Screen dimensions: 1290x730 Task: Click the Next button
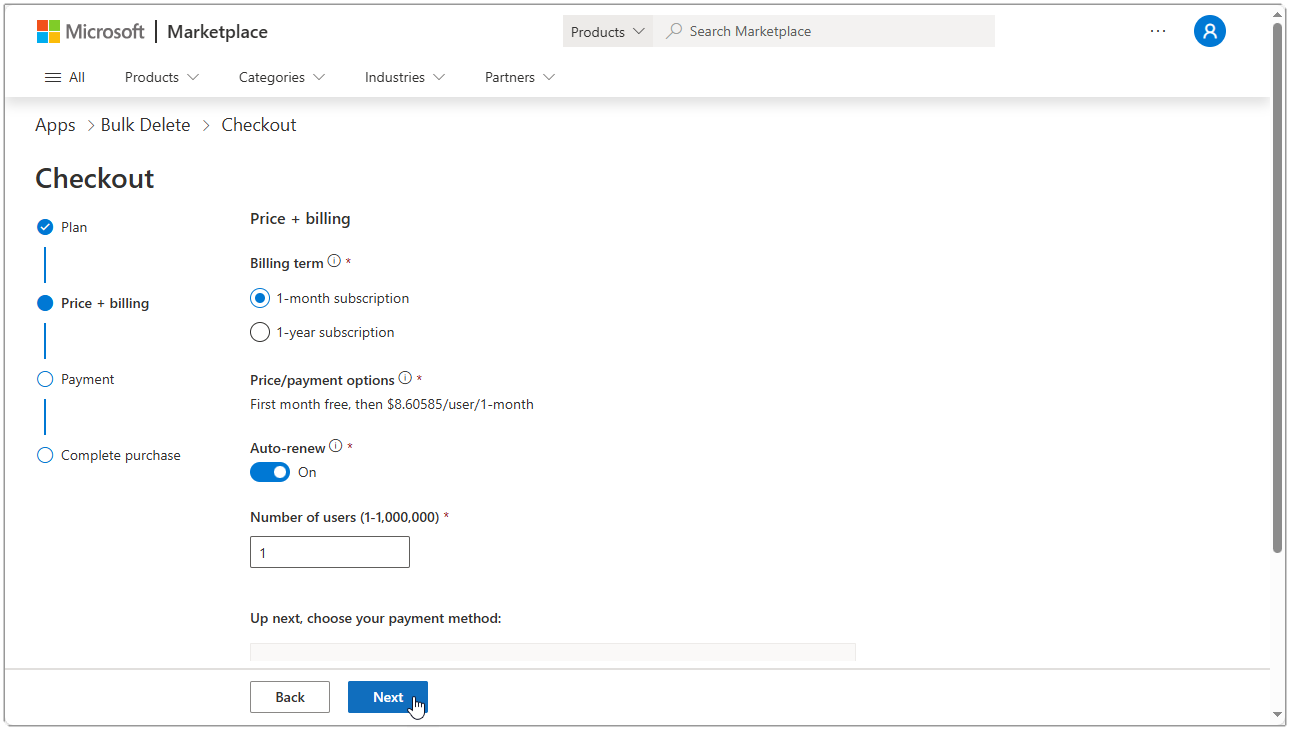387,697
